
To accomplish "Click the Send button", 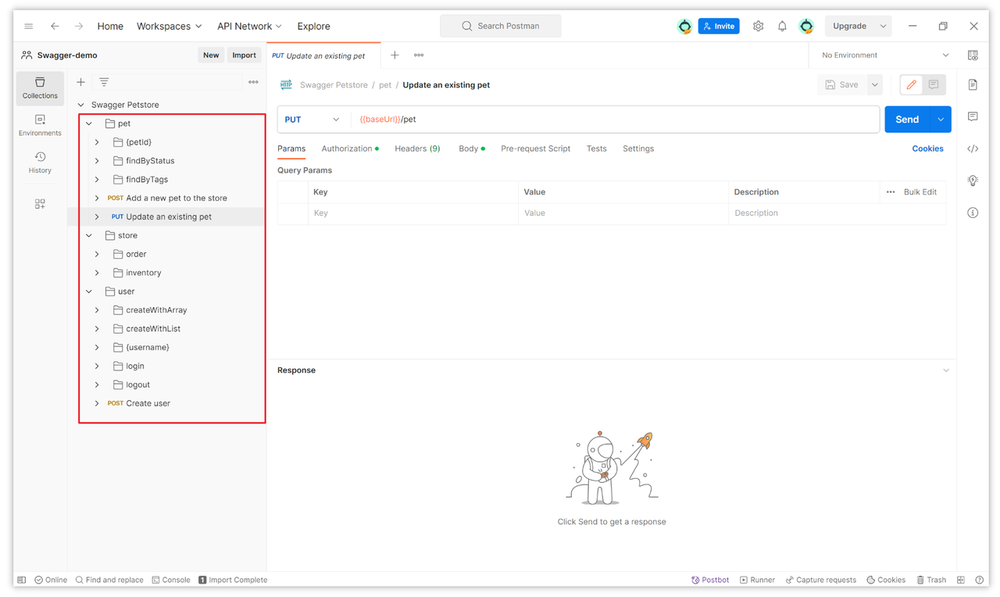I will click(x=906, y=120).
